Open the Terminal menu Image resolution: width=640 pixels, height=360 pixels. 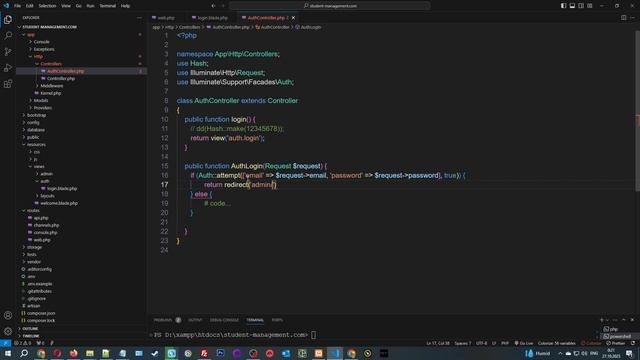pos(108,6)
